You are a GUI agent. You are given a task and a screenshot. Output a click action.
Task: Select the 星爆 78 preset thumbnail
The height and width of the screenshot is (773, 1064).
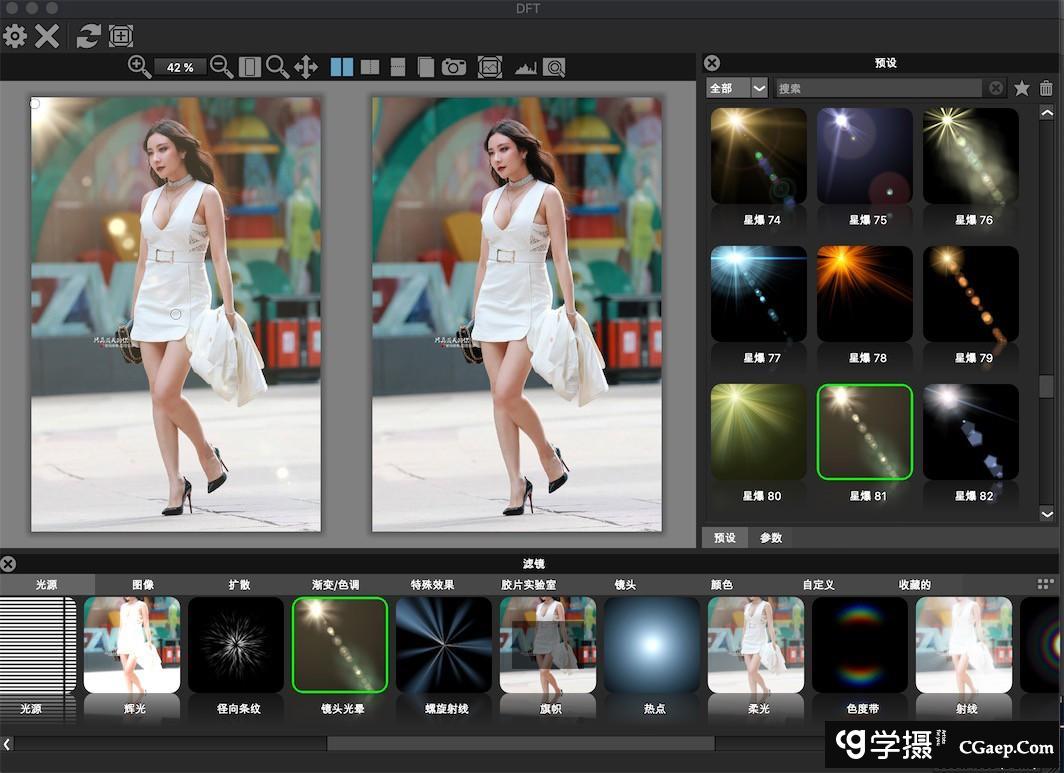click(x=866, y=294)
